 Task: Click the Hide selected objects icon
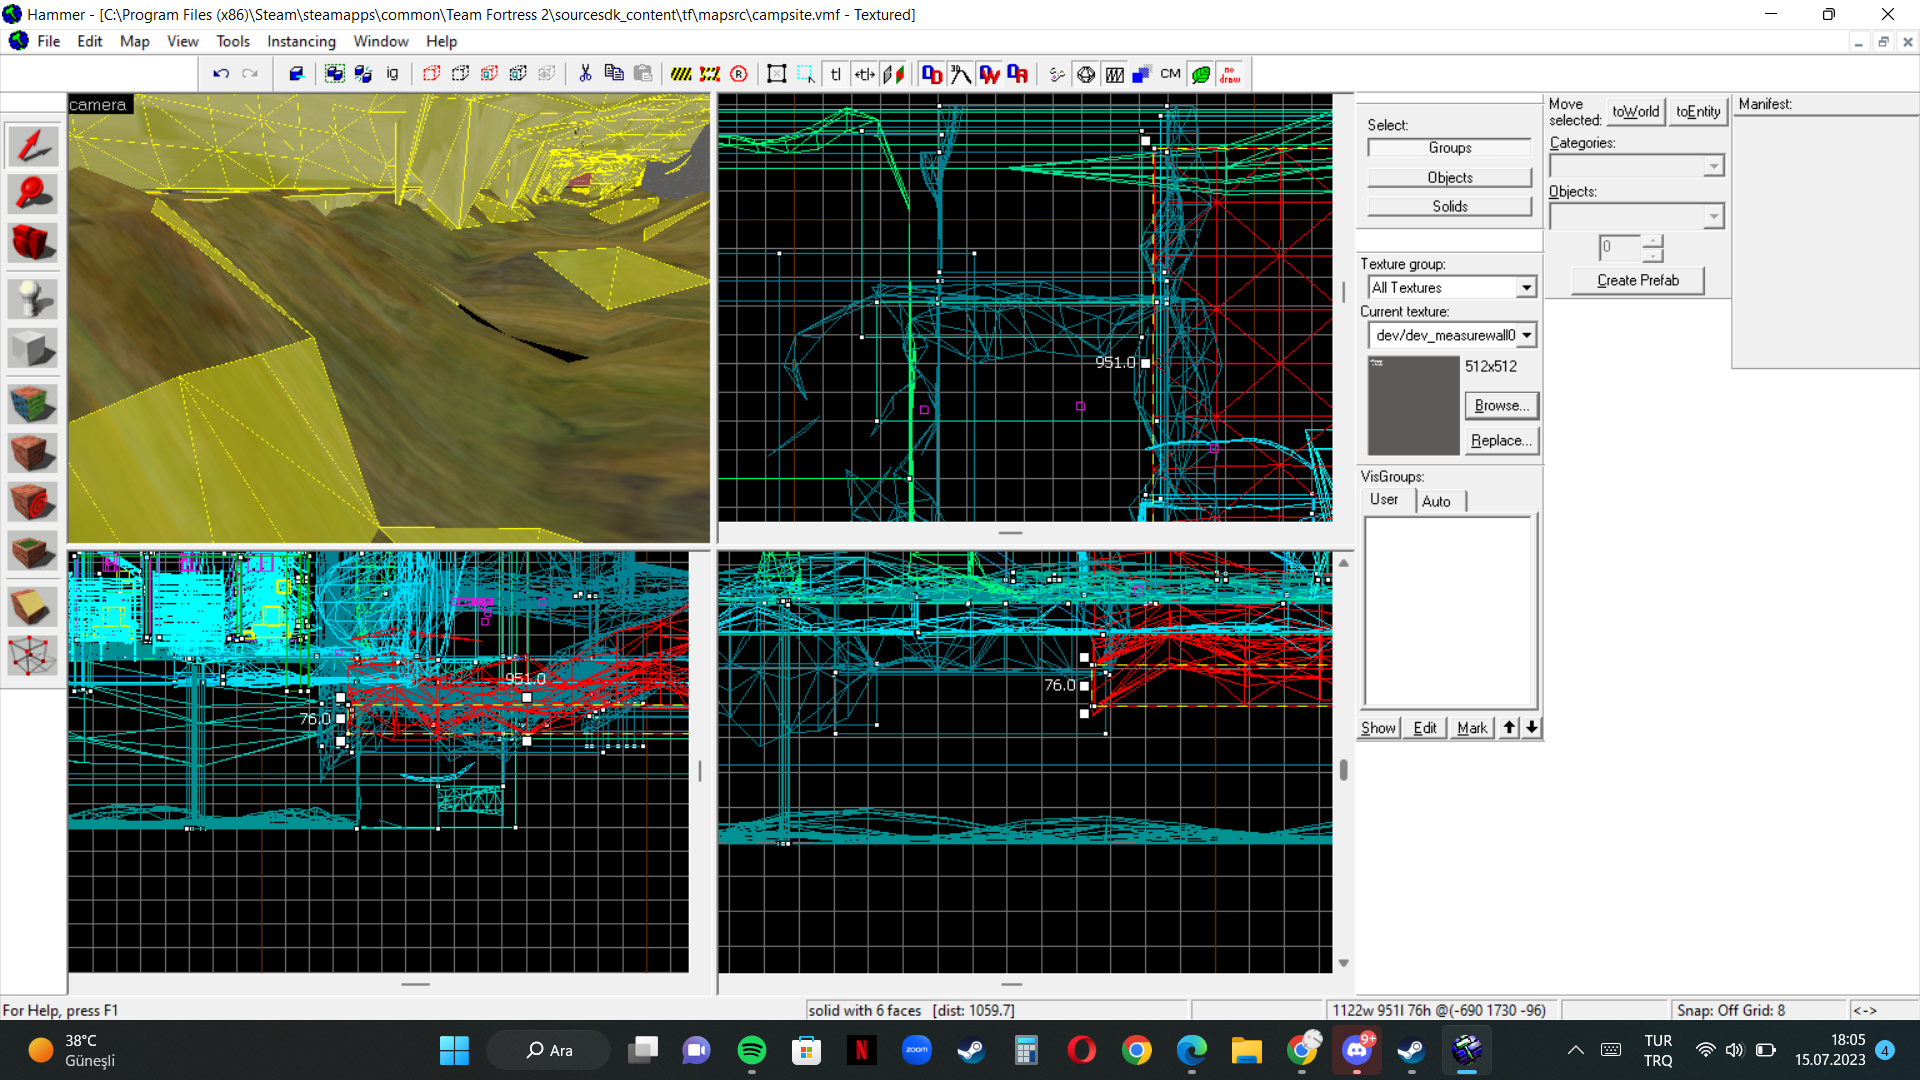(432, 74)
